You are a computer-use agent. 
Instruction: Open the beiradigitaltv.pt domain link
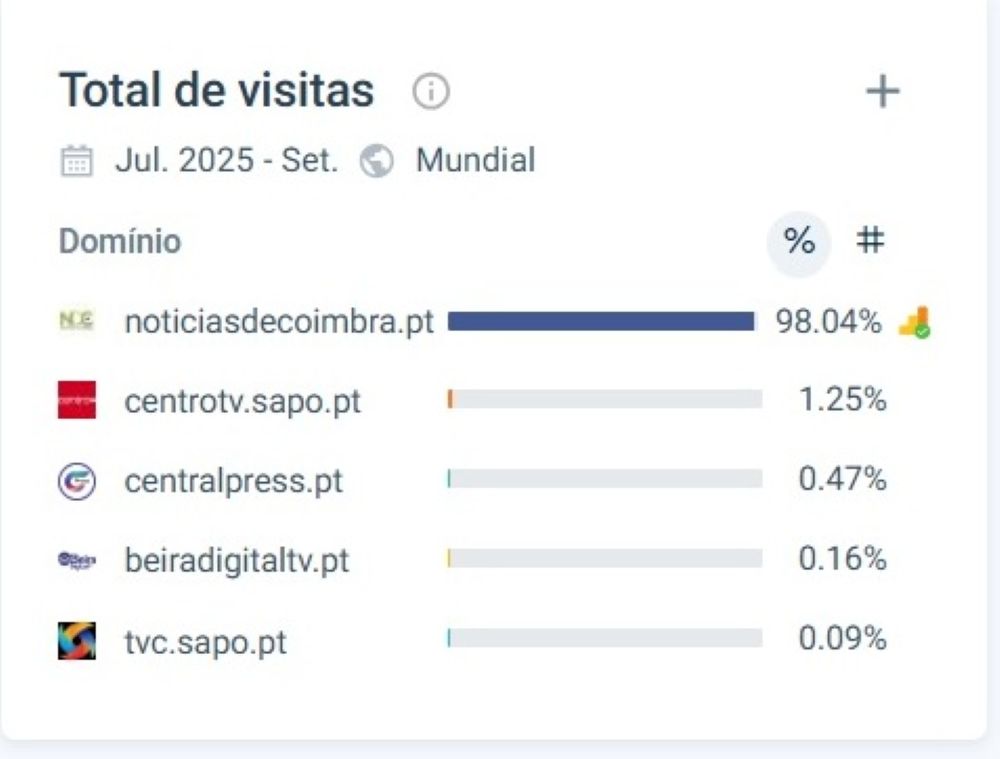pos(237,561)
